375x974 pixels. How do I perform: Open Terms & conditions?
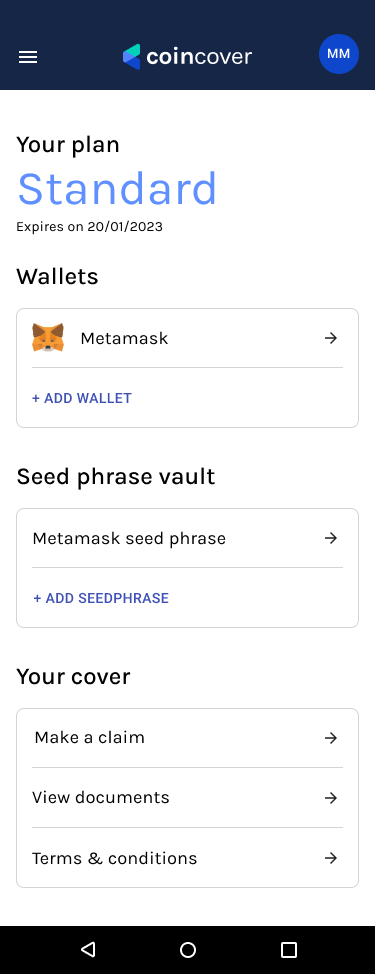point(188,858)
